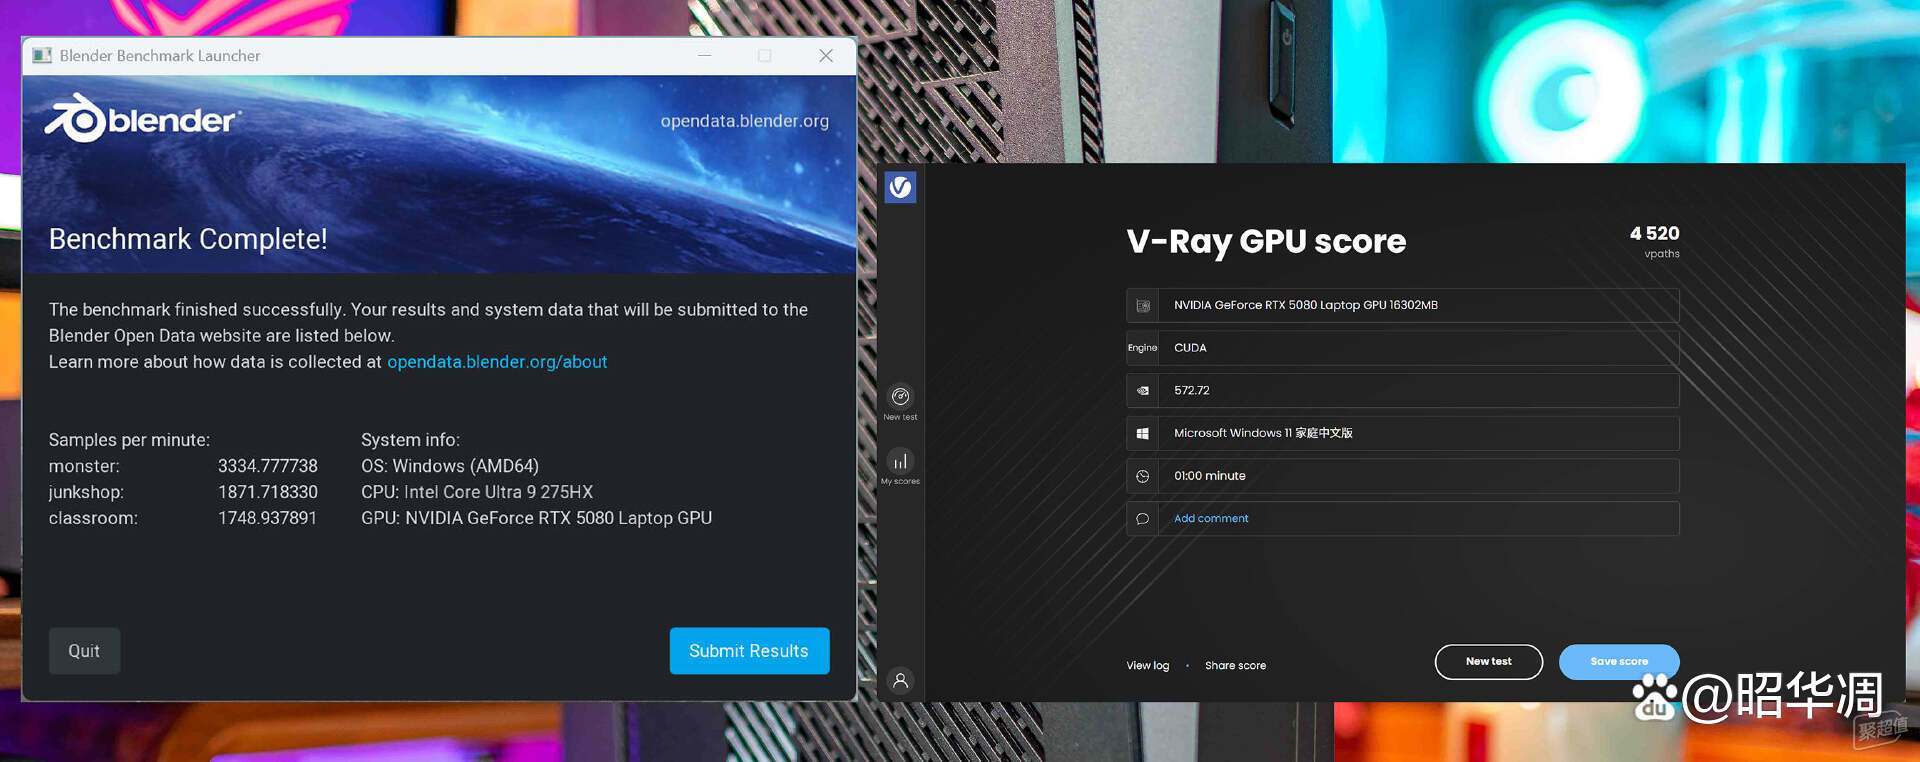Click New test button at bottom of V-Ray
Screen dimensions: 1920x762
pyautogui.click(x=1488, y=662)
